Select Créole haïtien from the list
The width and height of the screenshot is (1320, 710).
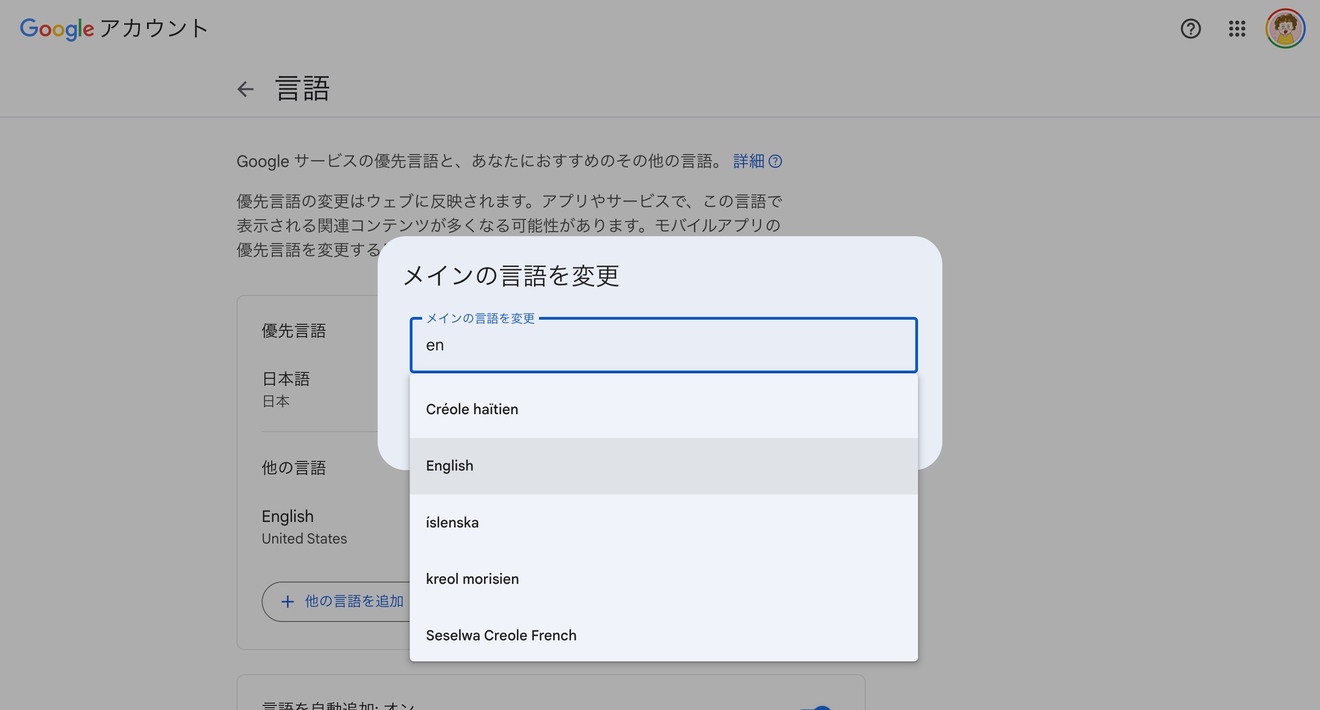tap(663, 409)
